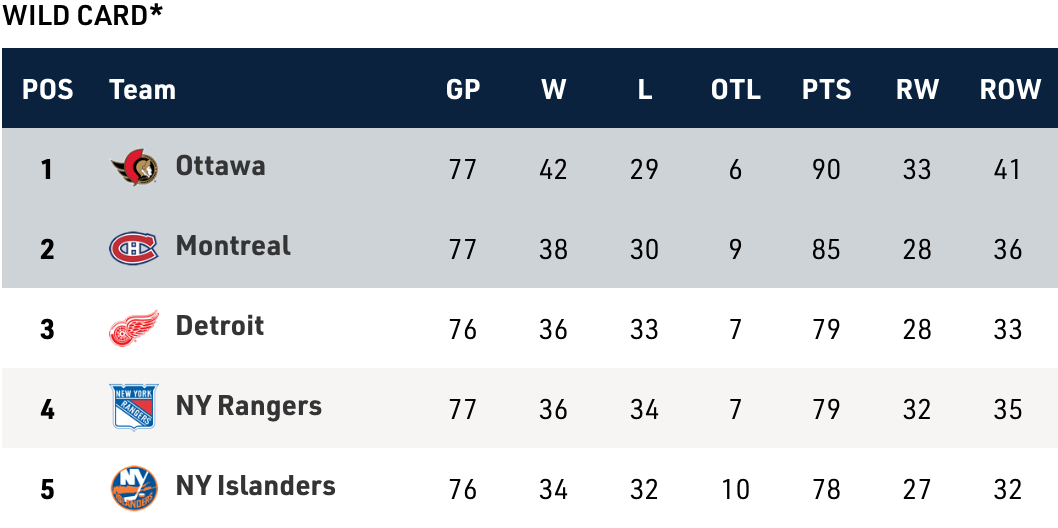
Task: Click the ROW column header
Action: (1010, 90)
